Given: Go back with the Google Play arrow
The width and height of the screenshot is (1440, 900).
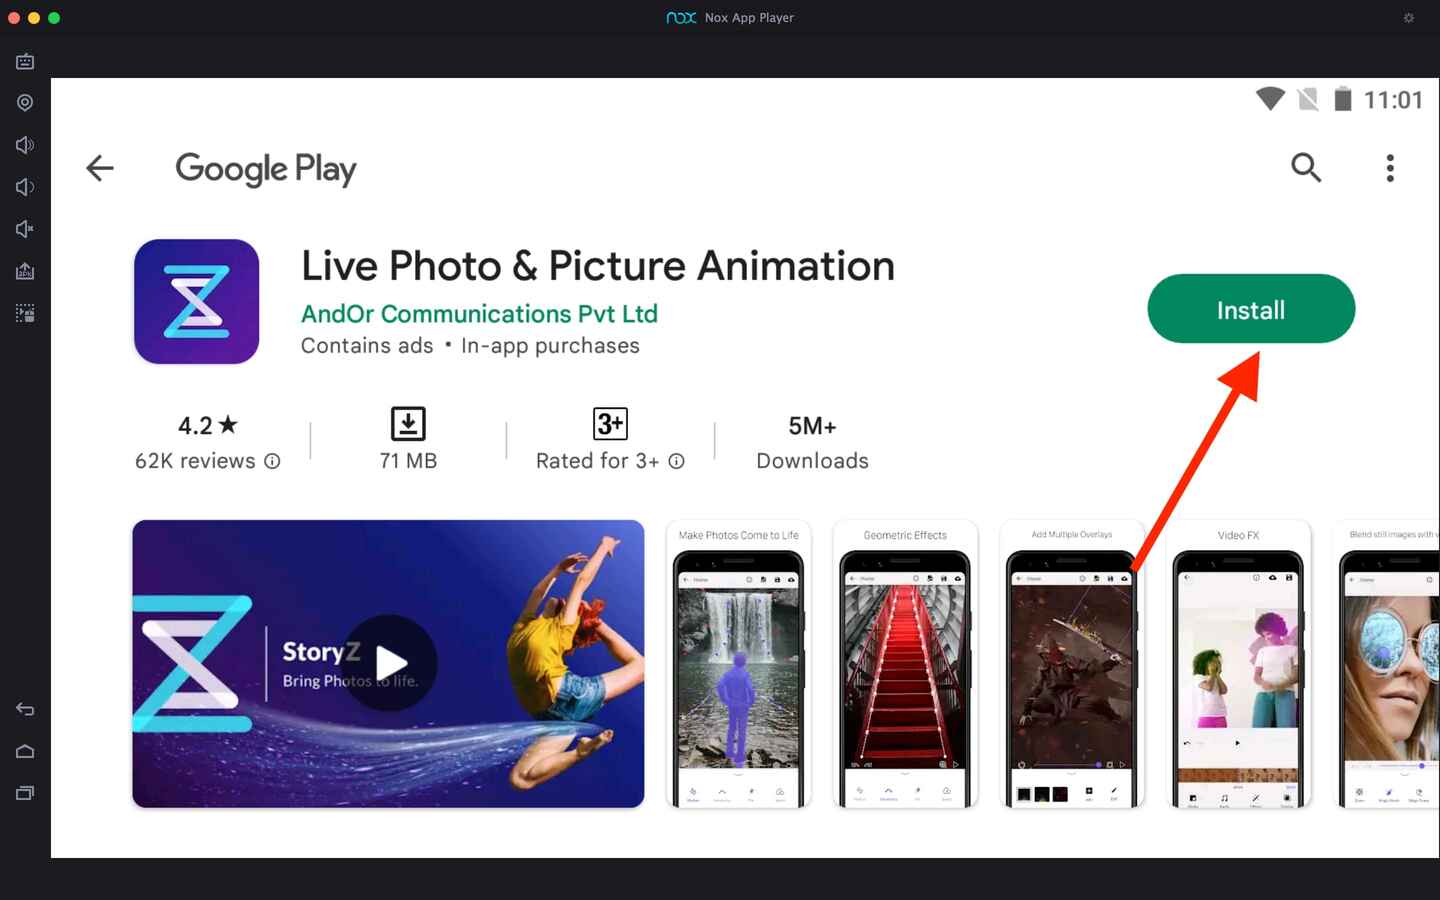Looking at the screenshot, I should point(100,168).
